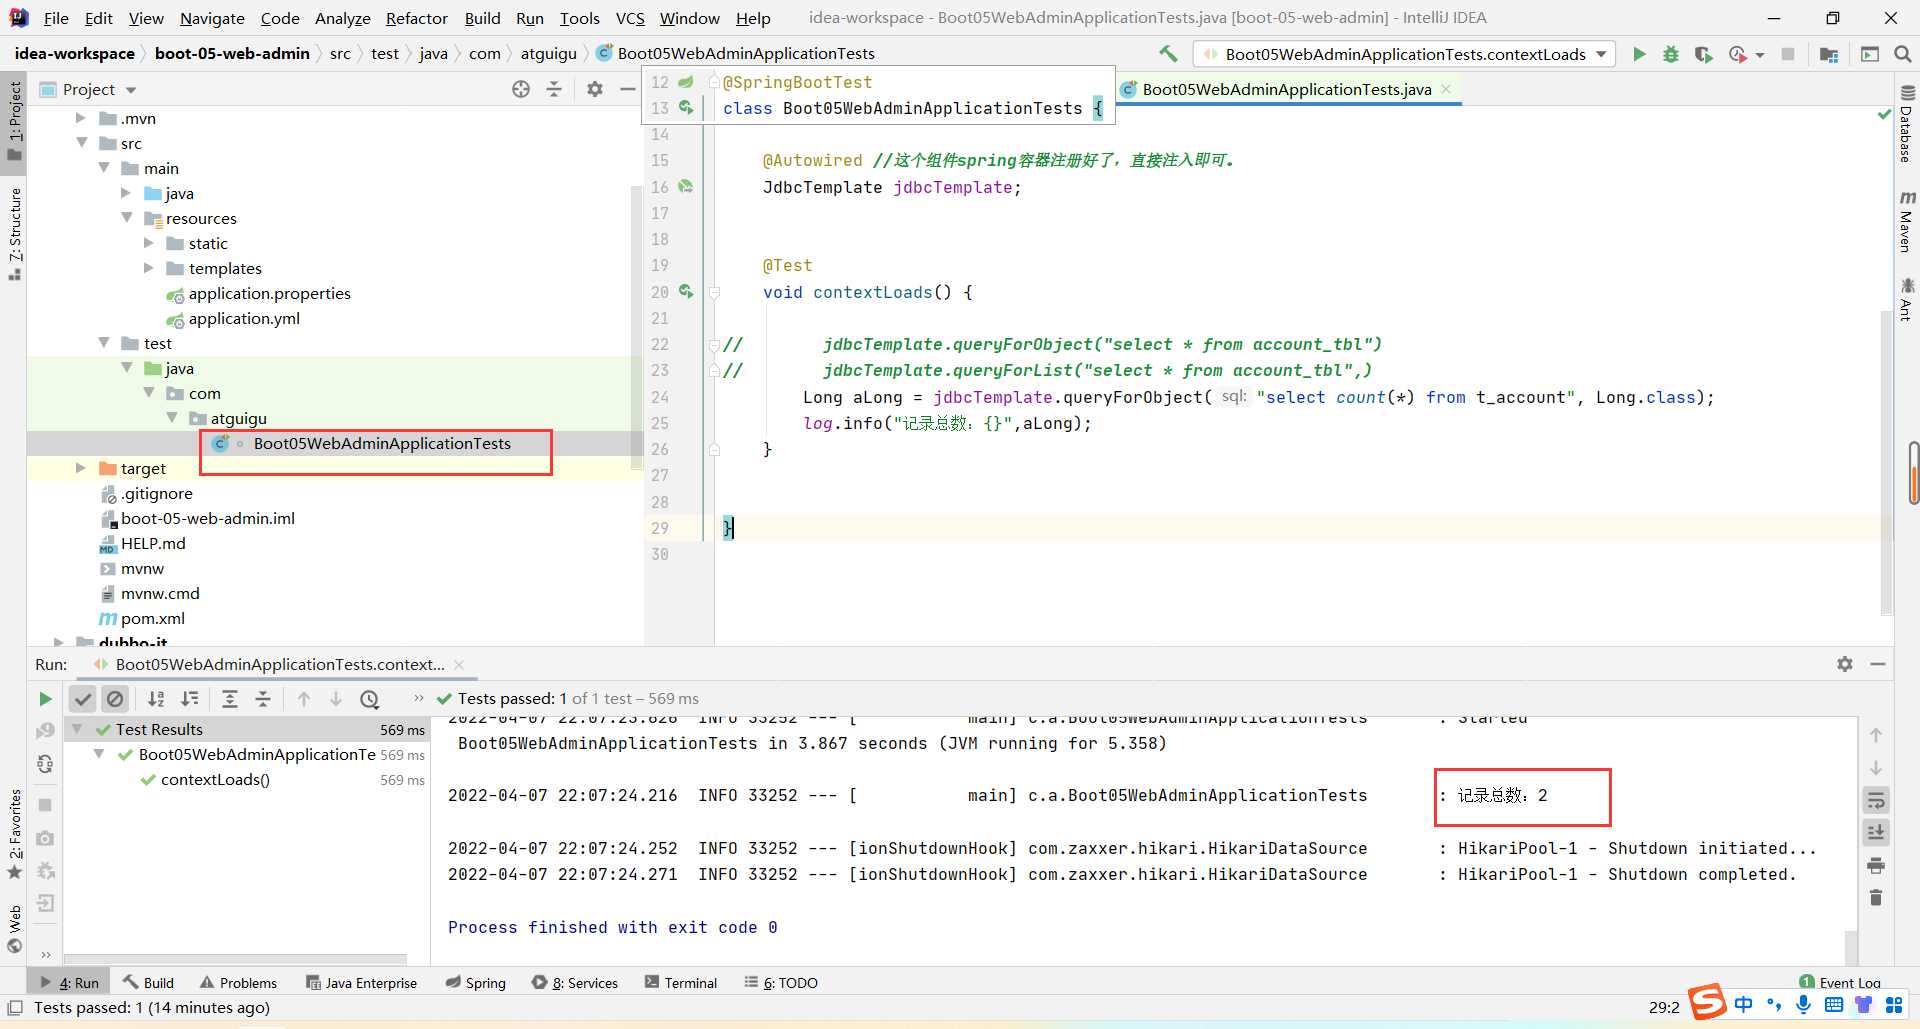Toggle soft-wrap in the console output
Viewport: 1920px width, 1029px height.
tap(1876, 800)
